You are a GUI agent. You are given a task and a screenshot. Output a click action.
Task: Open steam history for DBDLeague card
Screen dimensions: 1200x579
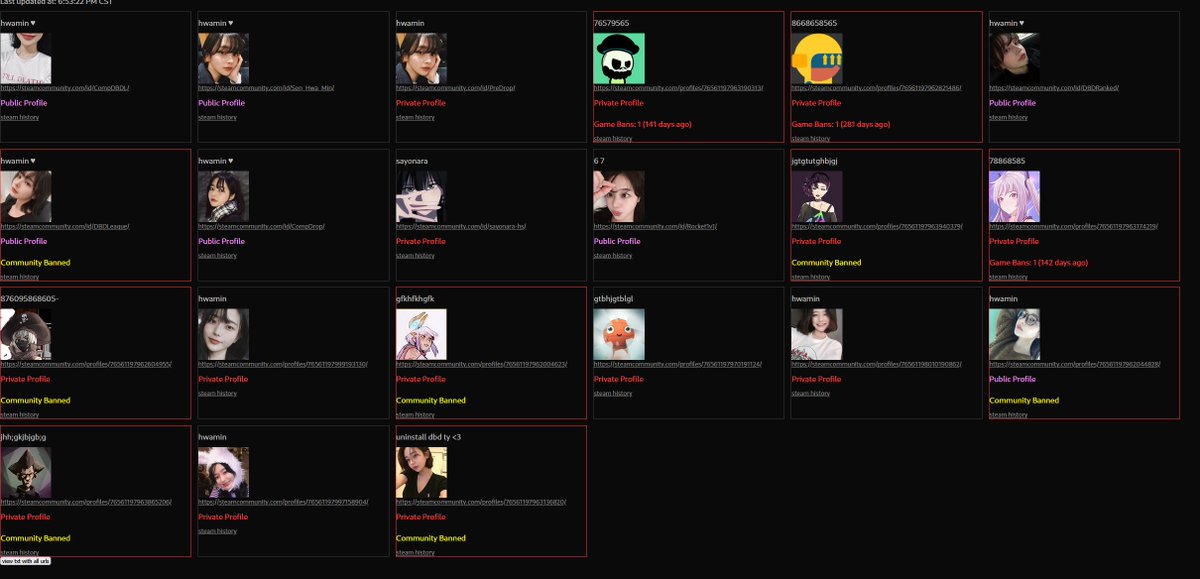tap(19, 277)
